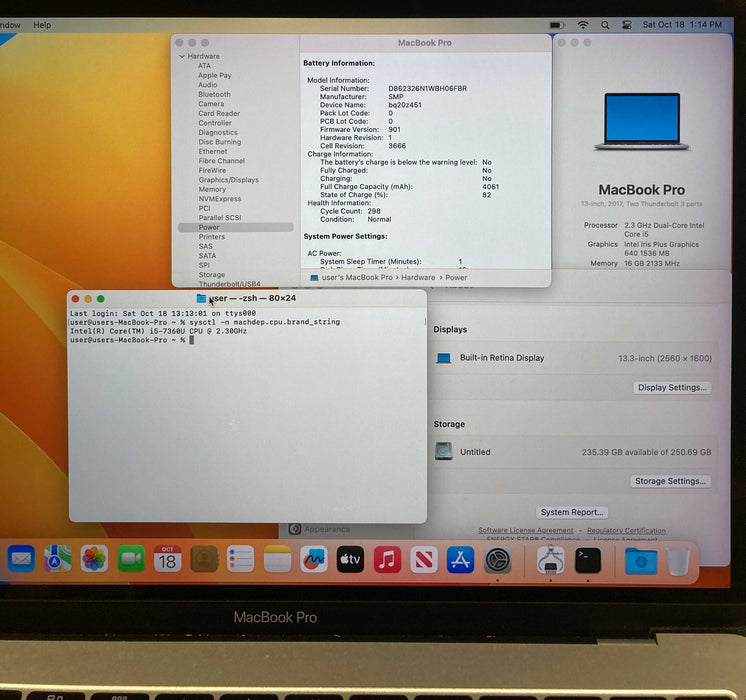The height and width of the screenshot is (700, 746).
Task: Select Graphics/Displays in hardware list
Action: 228,180
